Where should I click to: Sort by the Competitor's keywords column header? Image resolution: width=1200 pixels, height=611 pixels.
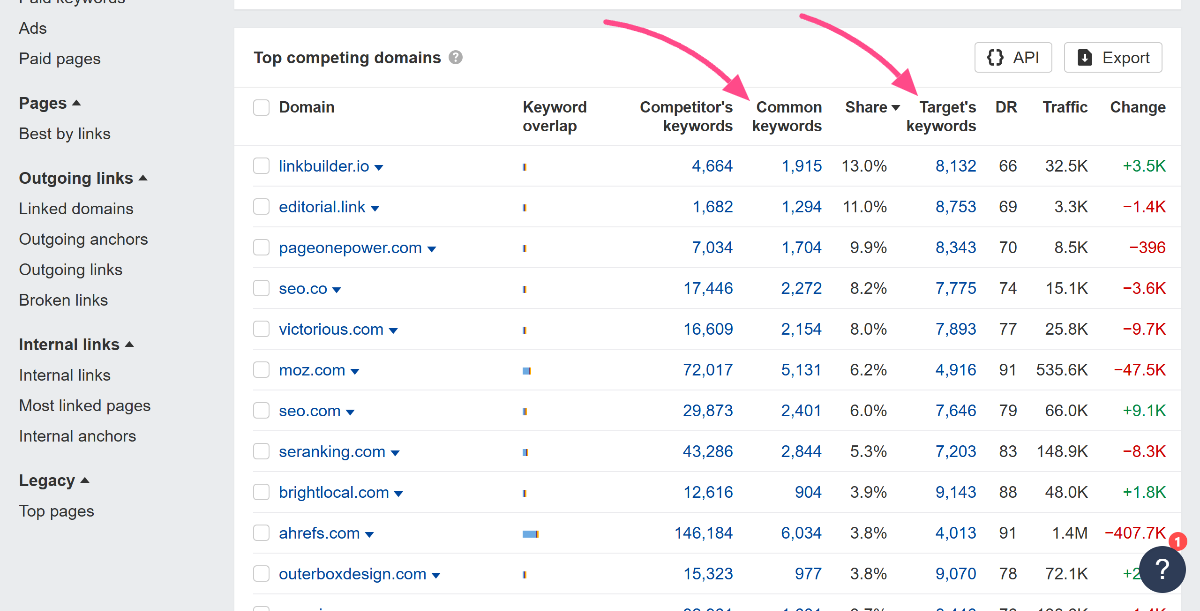click(x=687, y=116)
